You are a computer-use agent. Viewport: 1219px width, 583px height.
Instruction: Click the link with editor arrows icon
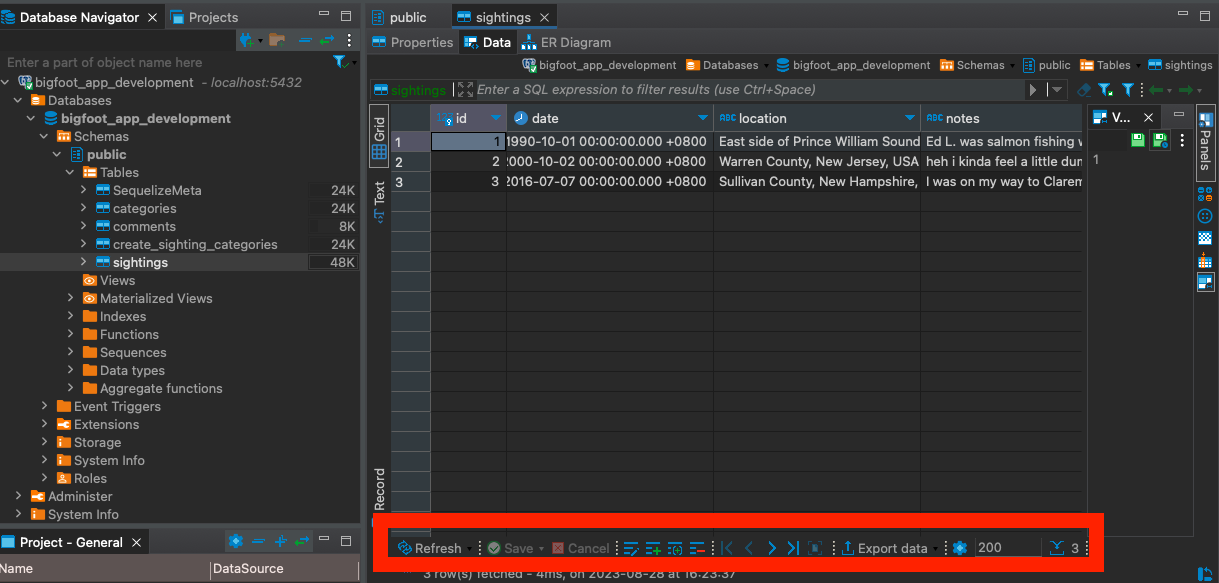pos(327,41)
